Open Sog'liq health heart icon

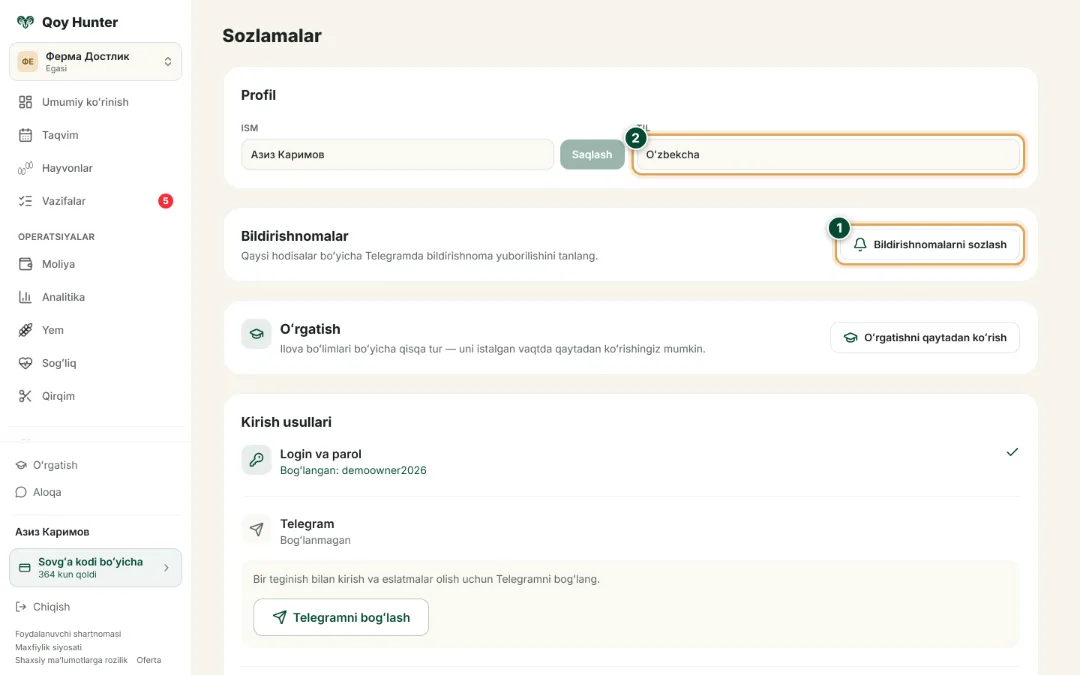point(25,363)
